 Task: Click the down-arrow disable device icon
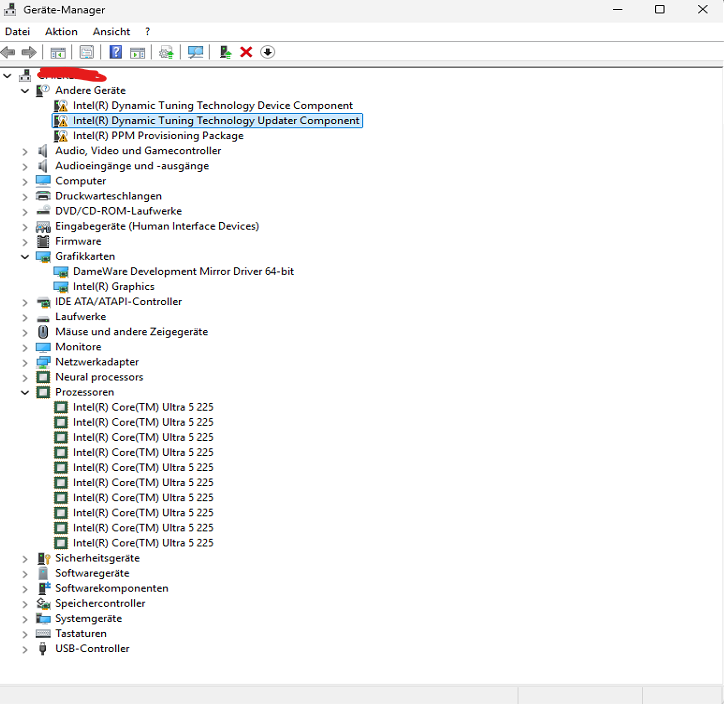click(x=267, y=52)
